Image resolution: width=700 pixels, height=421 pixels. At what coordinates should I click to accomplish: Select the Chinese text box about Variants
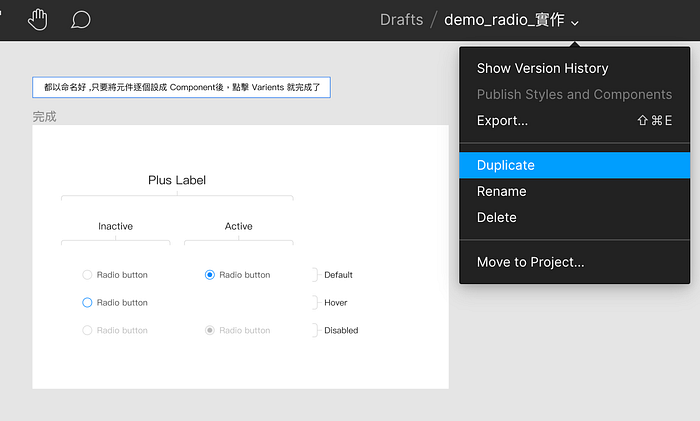click(181, 87)
